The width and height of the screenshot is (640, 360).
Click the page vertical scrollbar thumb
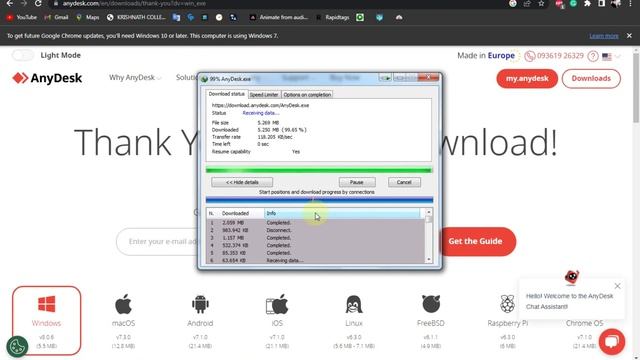tap(636, 88)
